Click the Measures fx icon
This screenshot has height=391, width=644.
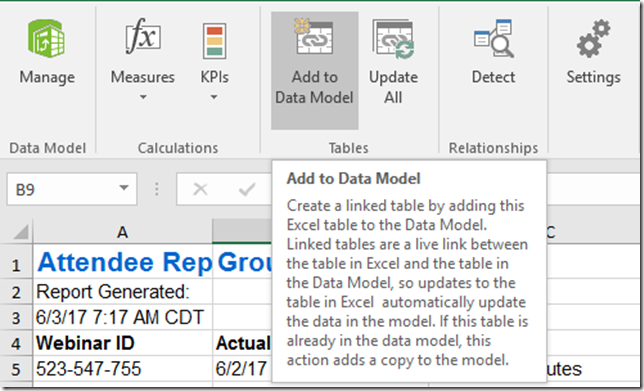143,36
